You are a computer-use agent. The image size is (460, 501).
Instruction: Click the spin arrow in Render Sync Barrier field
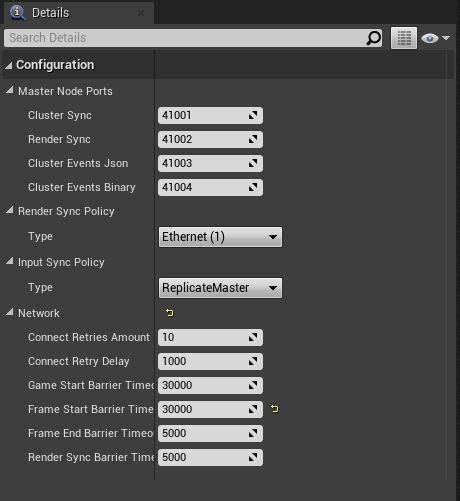(x=253, y=457)
